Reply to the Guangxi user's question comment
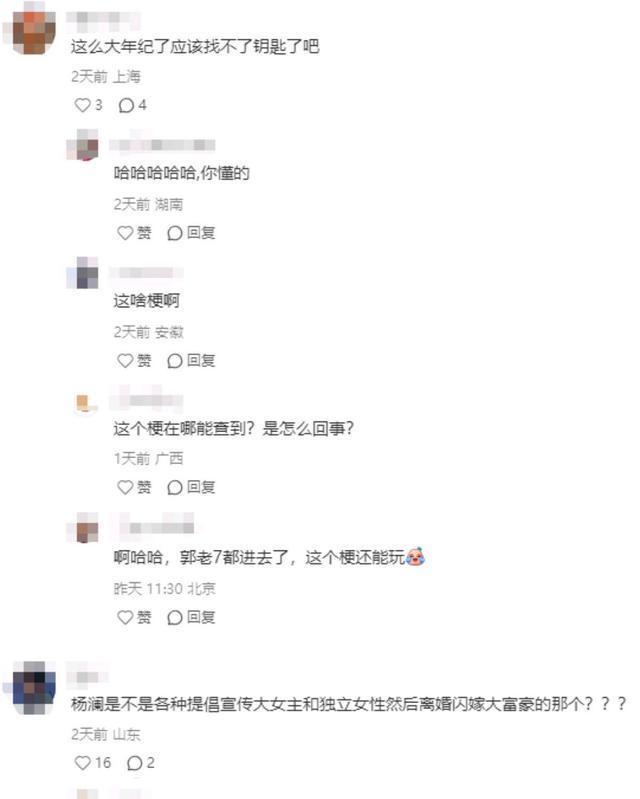The image size is (640, 799). pyautogui.click(x=191, y=487)
